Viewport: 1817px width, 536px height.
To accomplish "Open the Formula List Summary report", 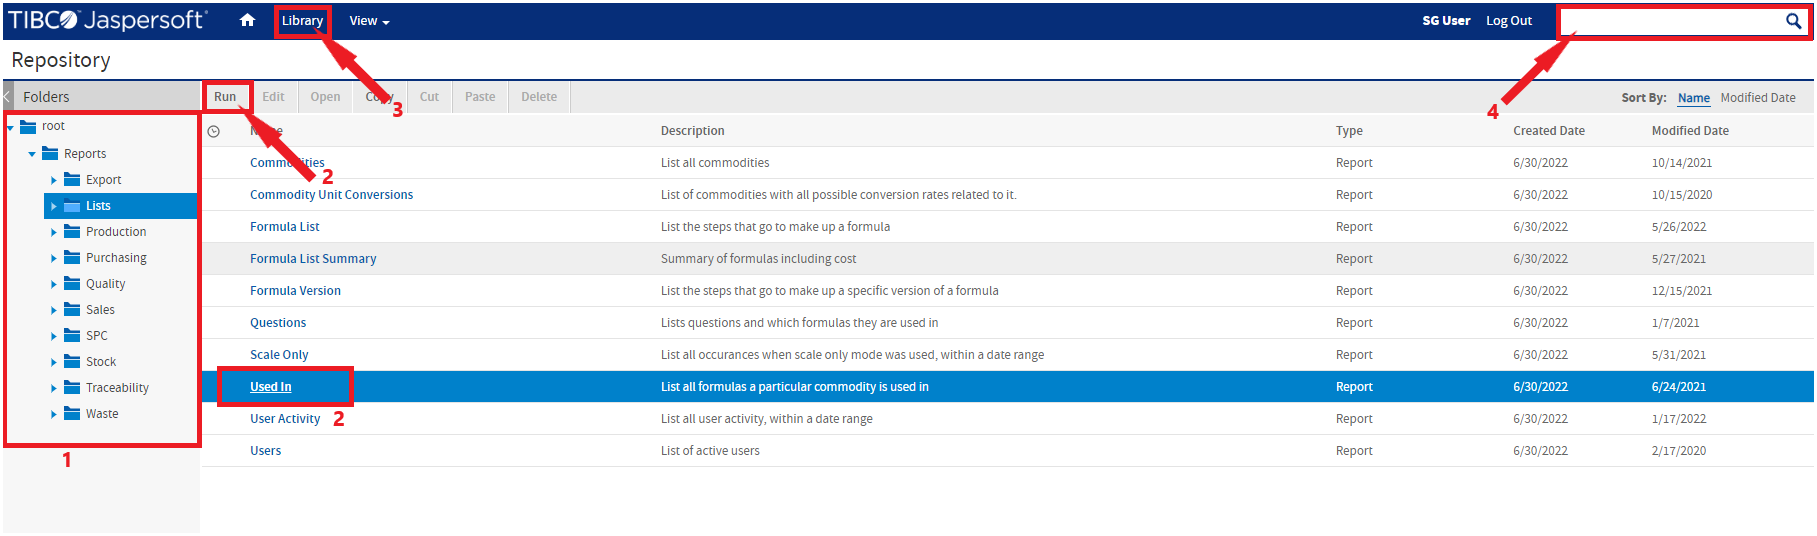I will click(x=313, y=259).
